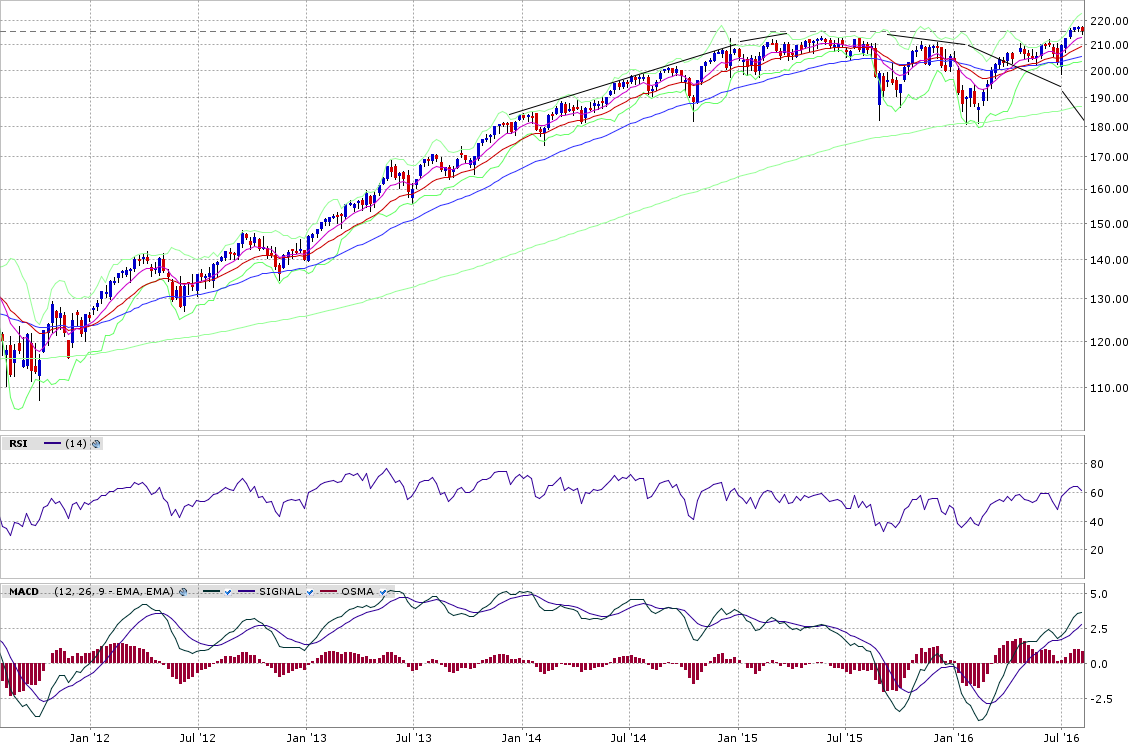Image resolution: width=1137 pixels, height=752 pixels.
Task: Click the MACD indicator label
Action: point(24,592)
